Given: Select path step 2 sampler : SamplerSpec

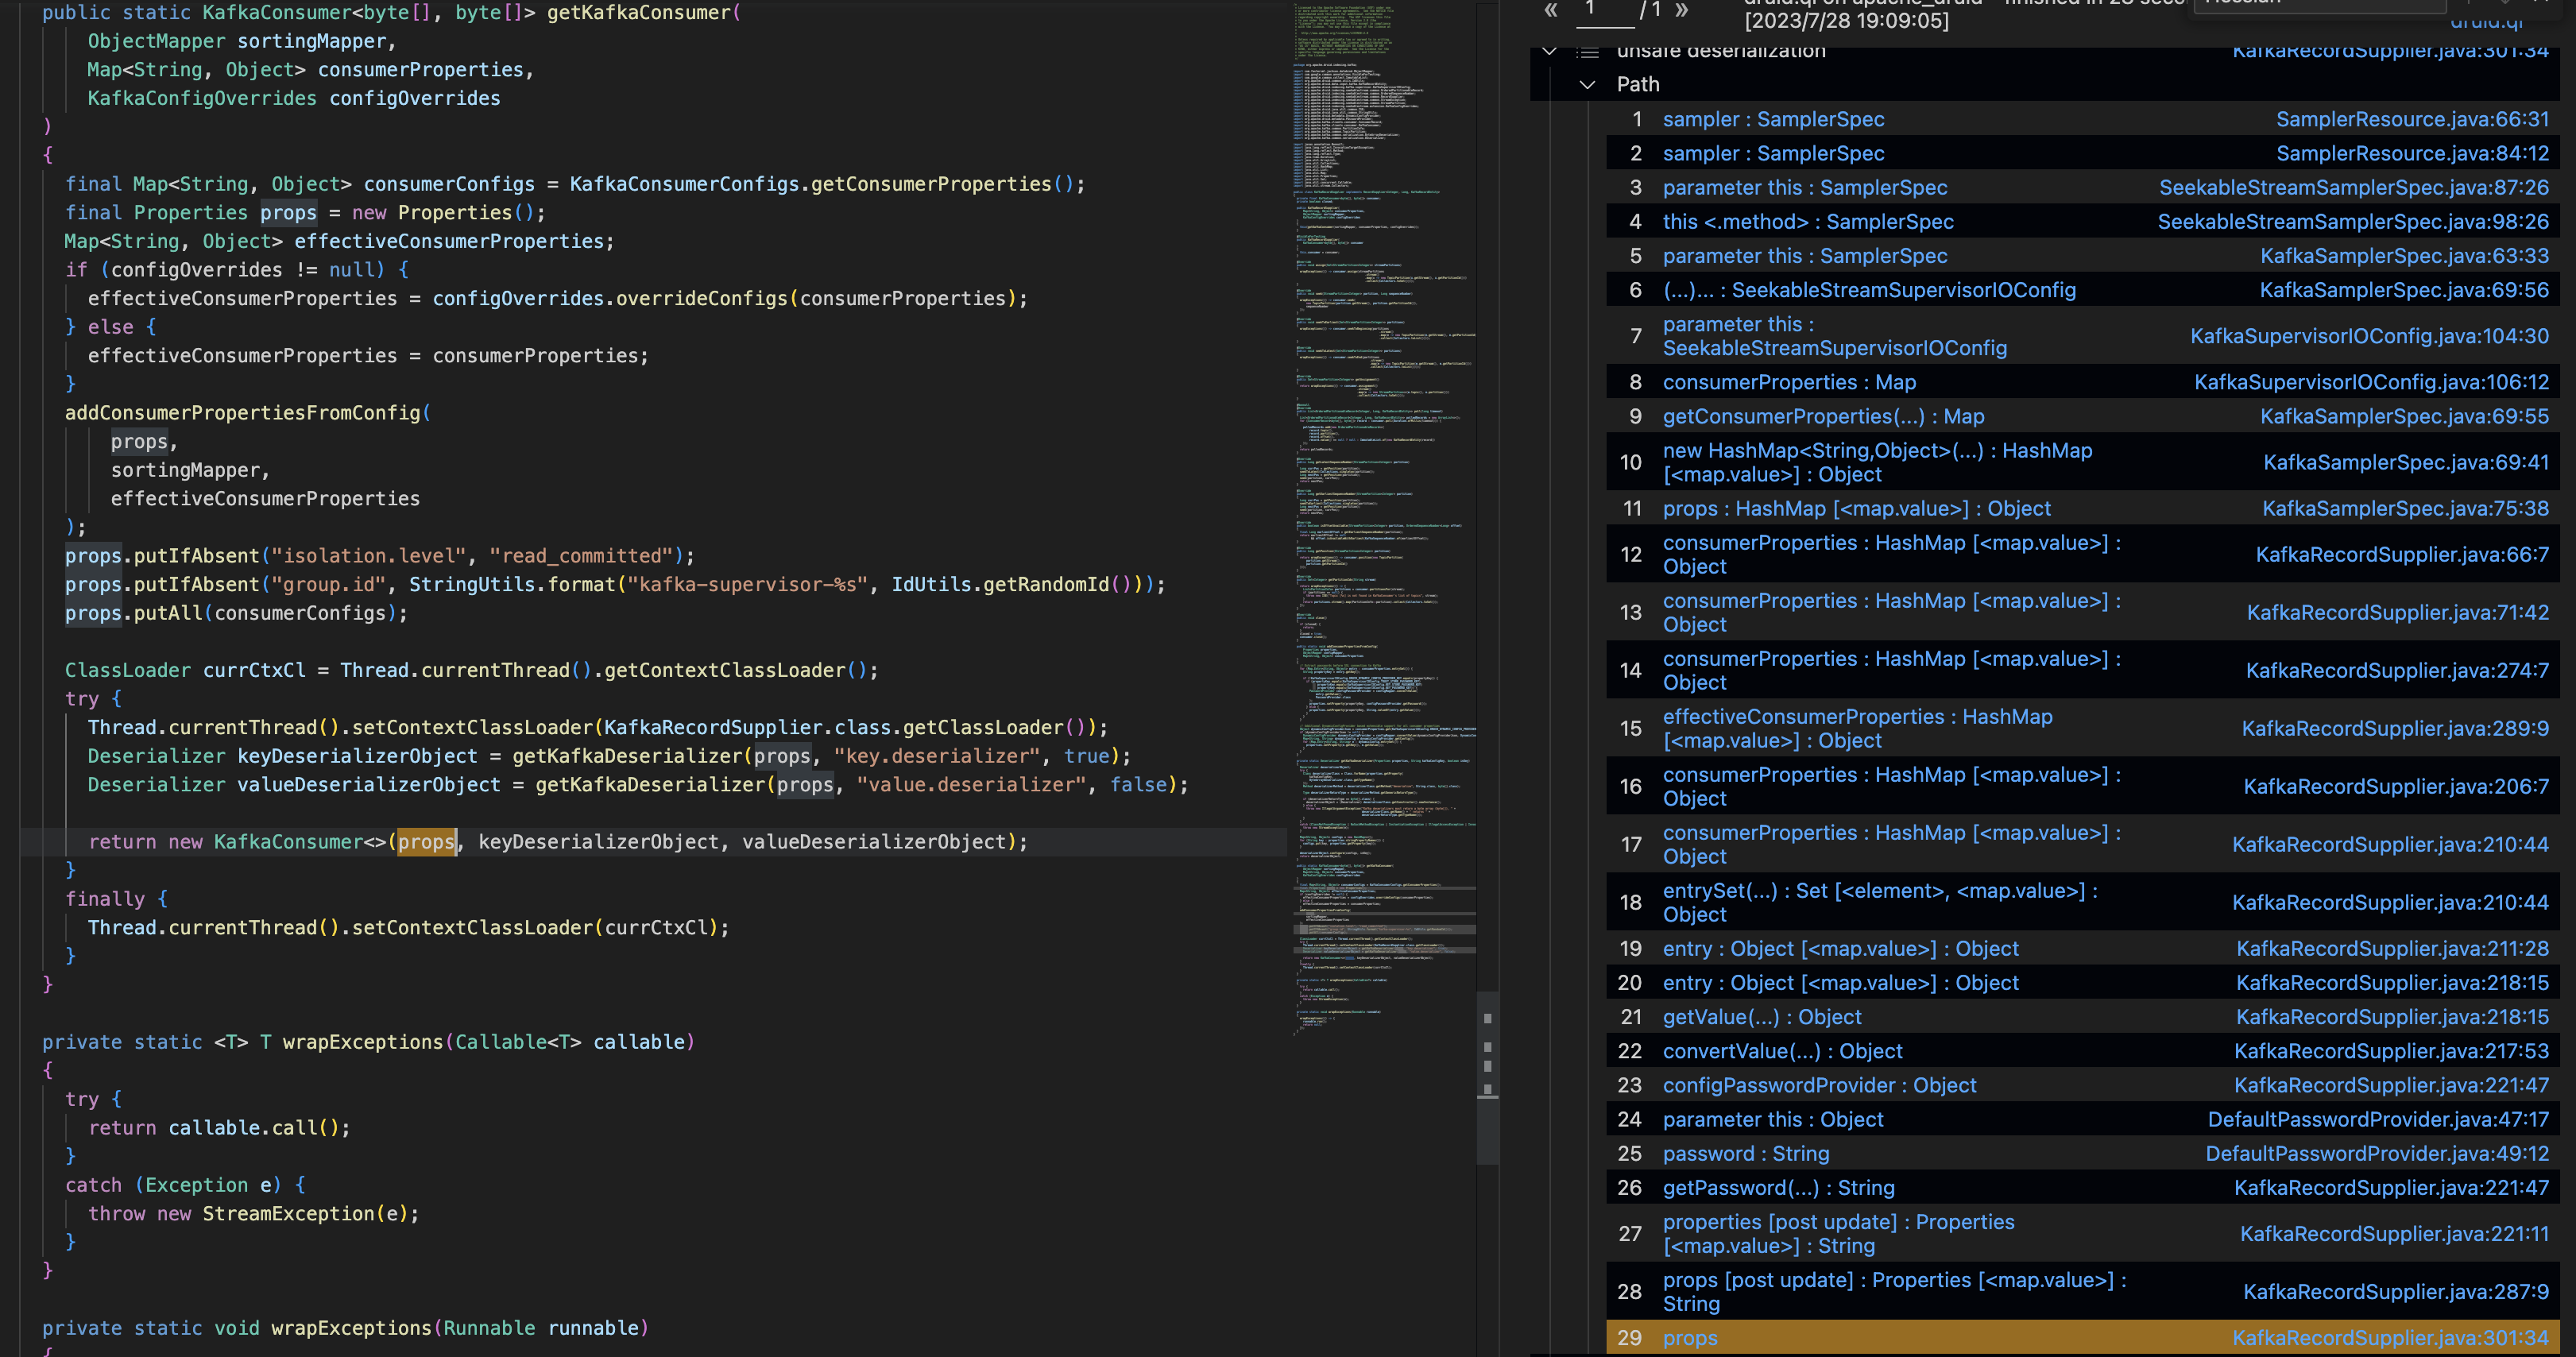Looking at the screenshot, I should click(x=1773, y=153).
